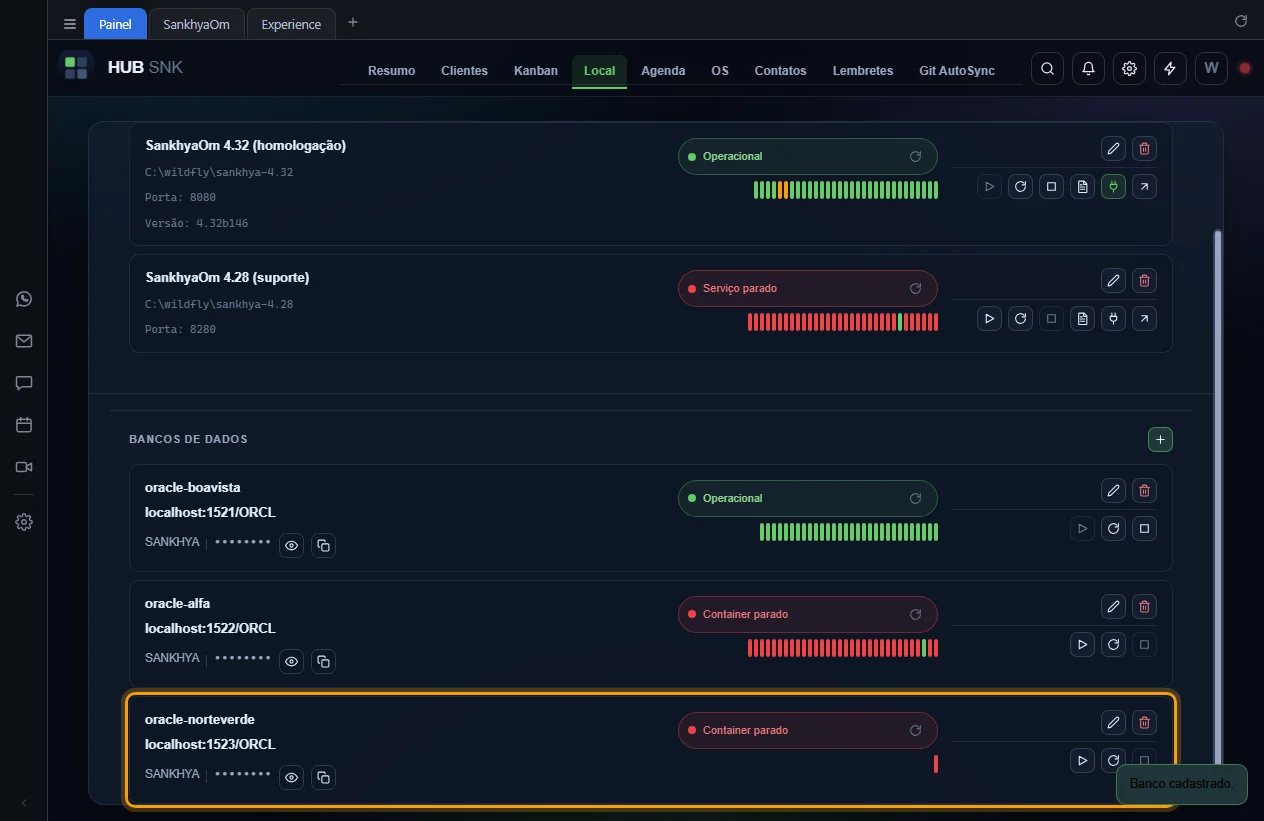Toggle the green plug icon for SankhyaOm 4.32
The width and height of the screenshot is (1264, 821).
[x=1113, y=186]
